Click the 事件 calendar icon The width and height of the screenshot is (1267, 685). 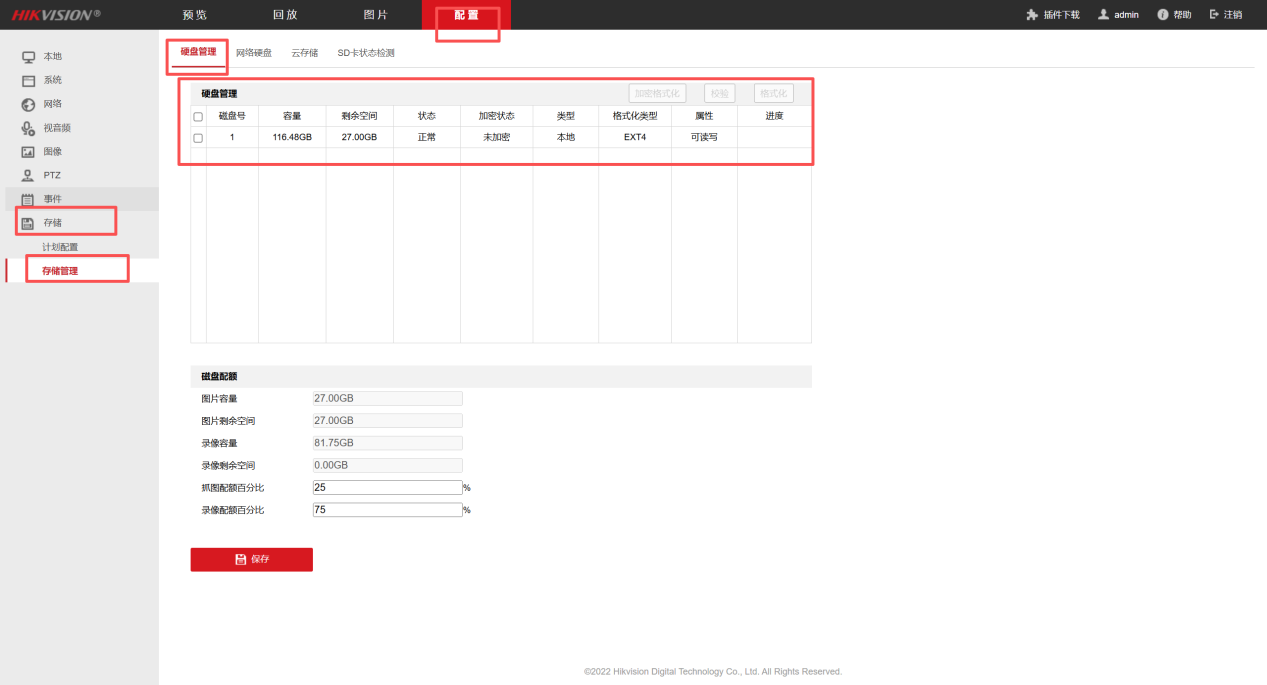point(28,200)
